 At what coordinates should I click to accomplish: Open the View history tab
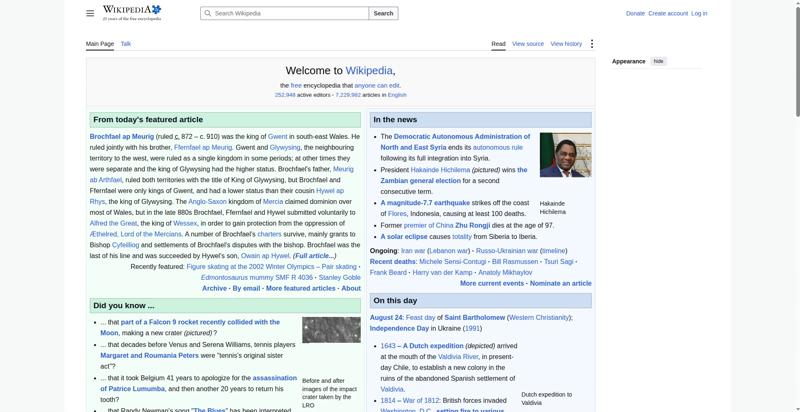566,44
